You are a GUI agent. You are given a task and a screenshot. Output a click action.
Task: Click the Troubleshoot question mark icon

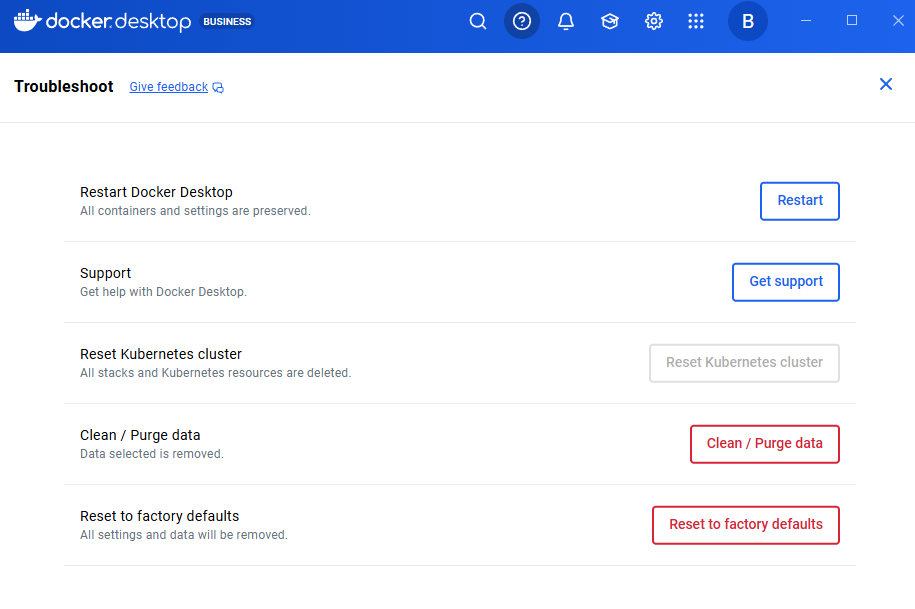pos(522,21)
